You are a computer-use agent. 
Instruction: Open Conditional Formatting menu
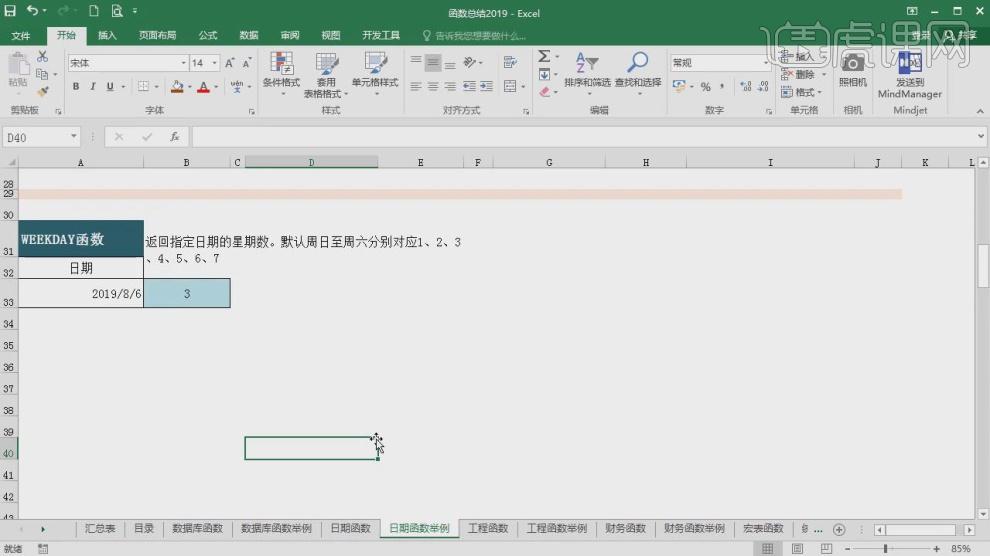coord(282,74)
